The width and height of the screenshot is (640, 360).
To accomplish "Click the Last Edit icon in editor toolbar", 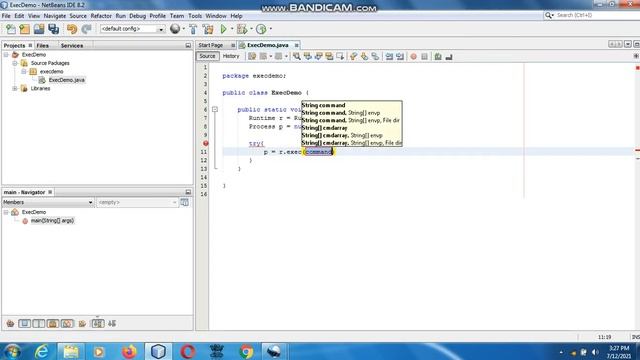I will (252, 57).
